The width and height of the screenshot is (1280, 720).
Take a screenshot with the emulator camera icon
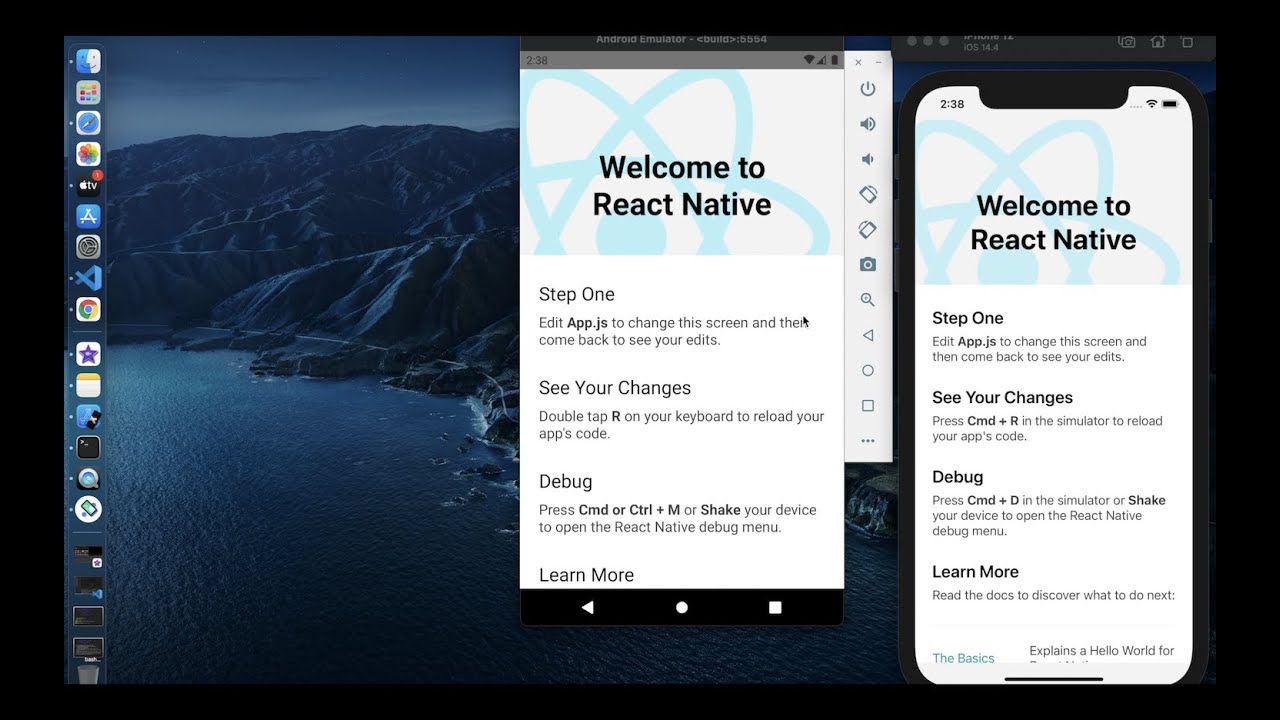point(868,264)
